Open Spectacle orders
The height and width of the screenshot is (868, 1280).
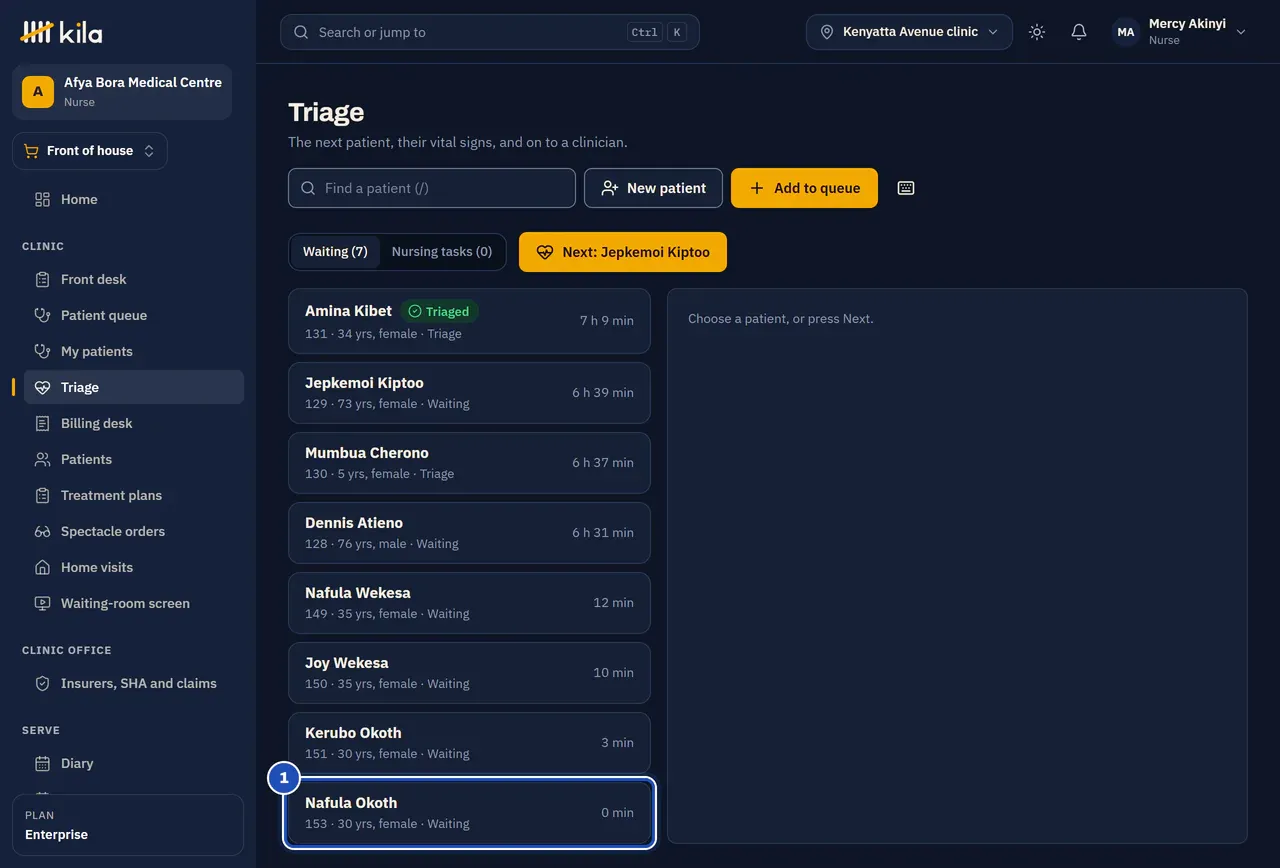click(x=134, y=531)
